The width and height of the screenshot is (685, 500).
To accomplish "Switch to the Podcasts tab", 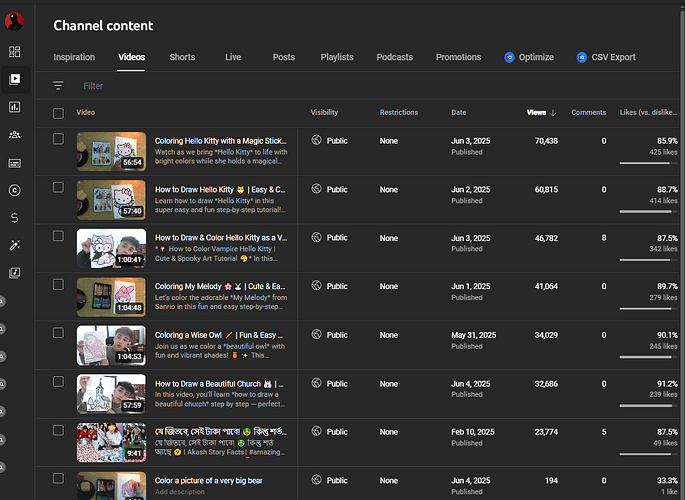I will point(394,57).
